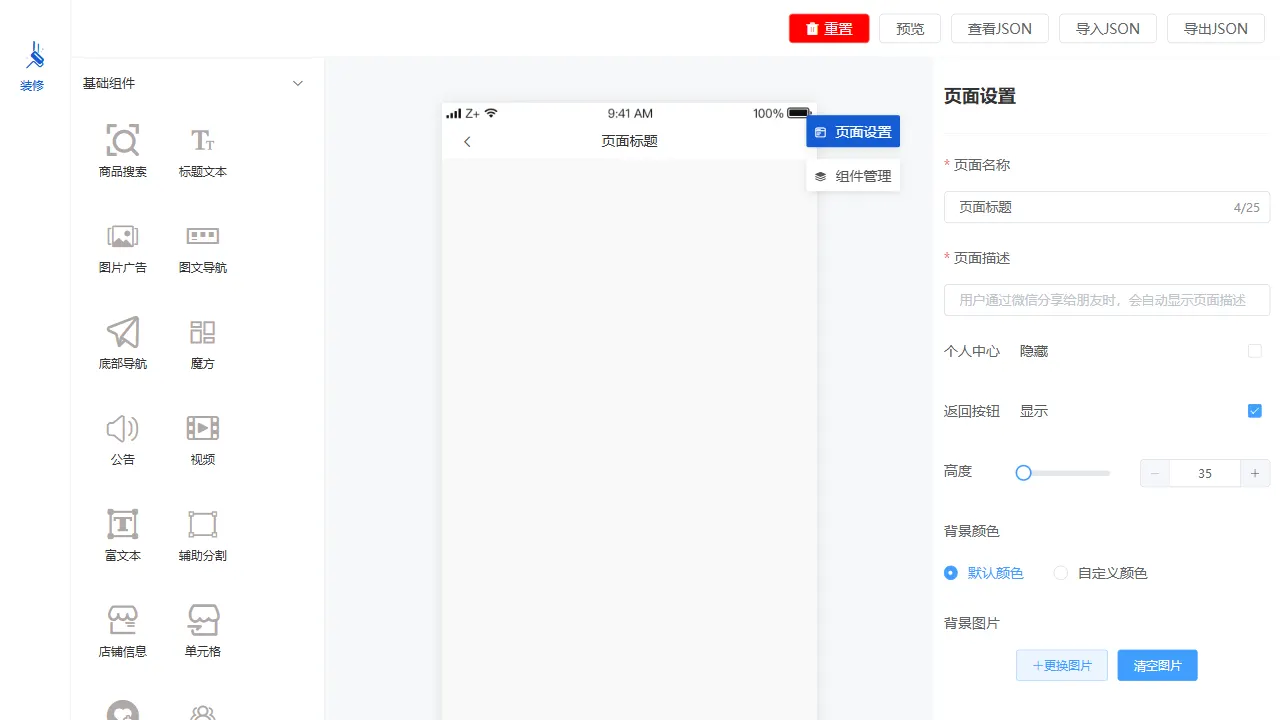Add the 标题文本 title text component
The height and width of the screenshot is (720, 1280).
pyautogui.click(x=203, y=151)
